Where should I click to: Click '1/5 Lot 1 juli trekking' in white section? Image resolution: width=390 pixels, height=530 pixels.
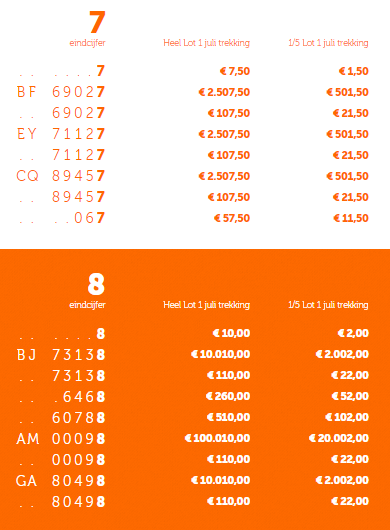pyautogui.click(x=328, y=43)
